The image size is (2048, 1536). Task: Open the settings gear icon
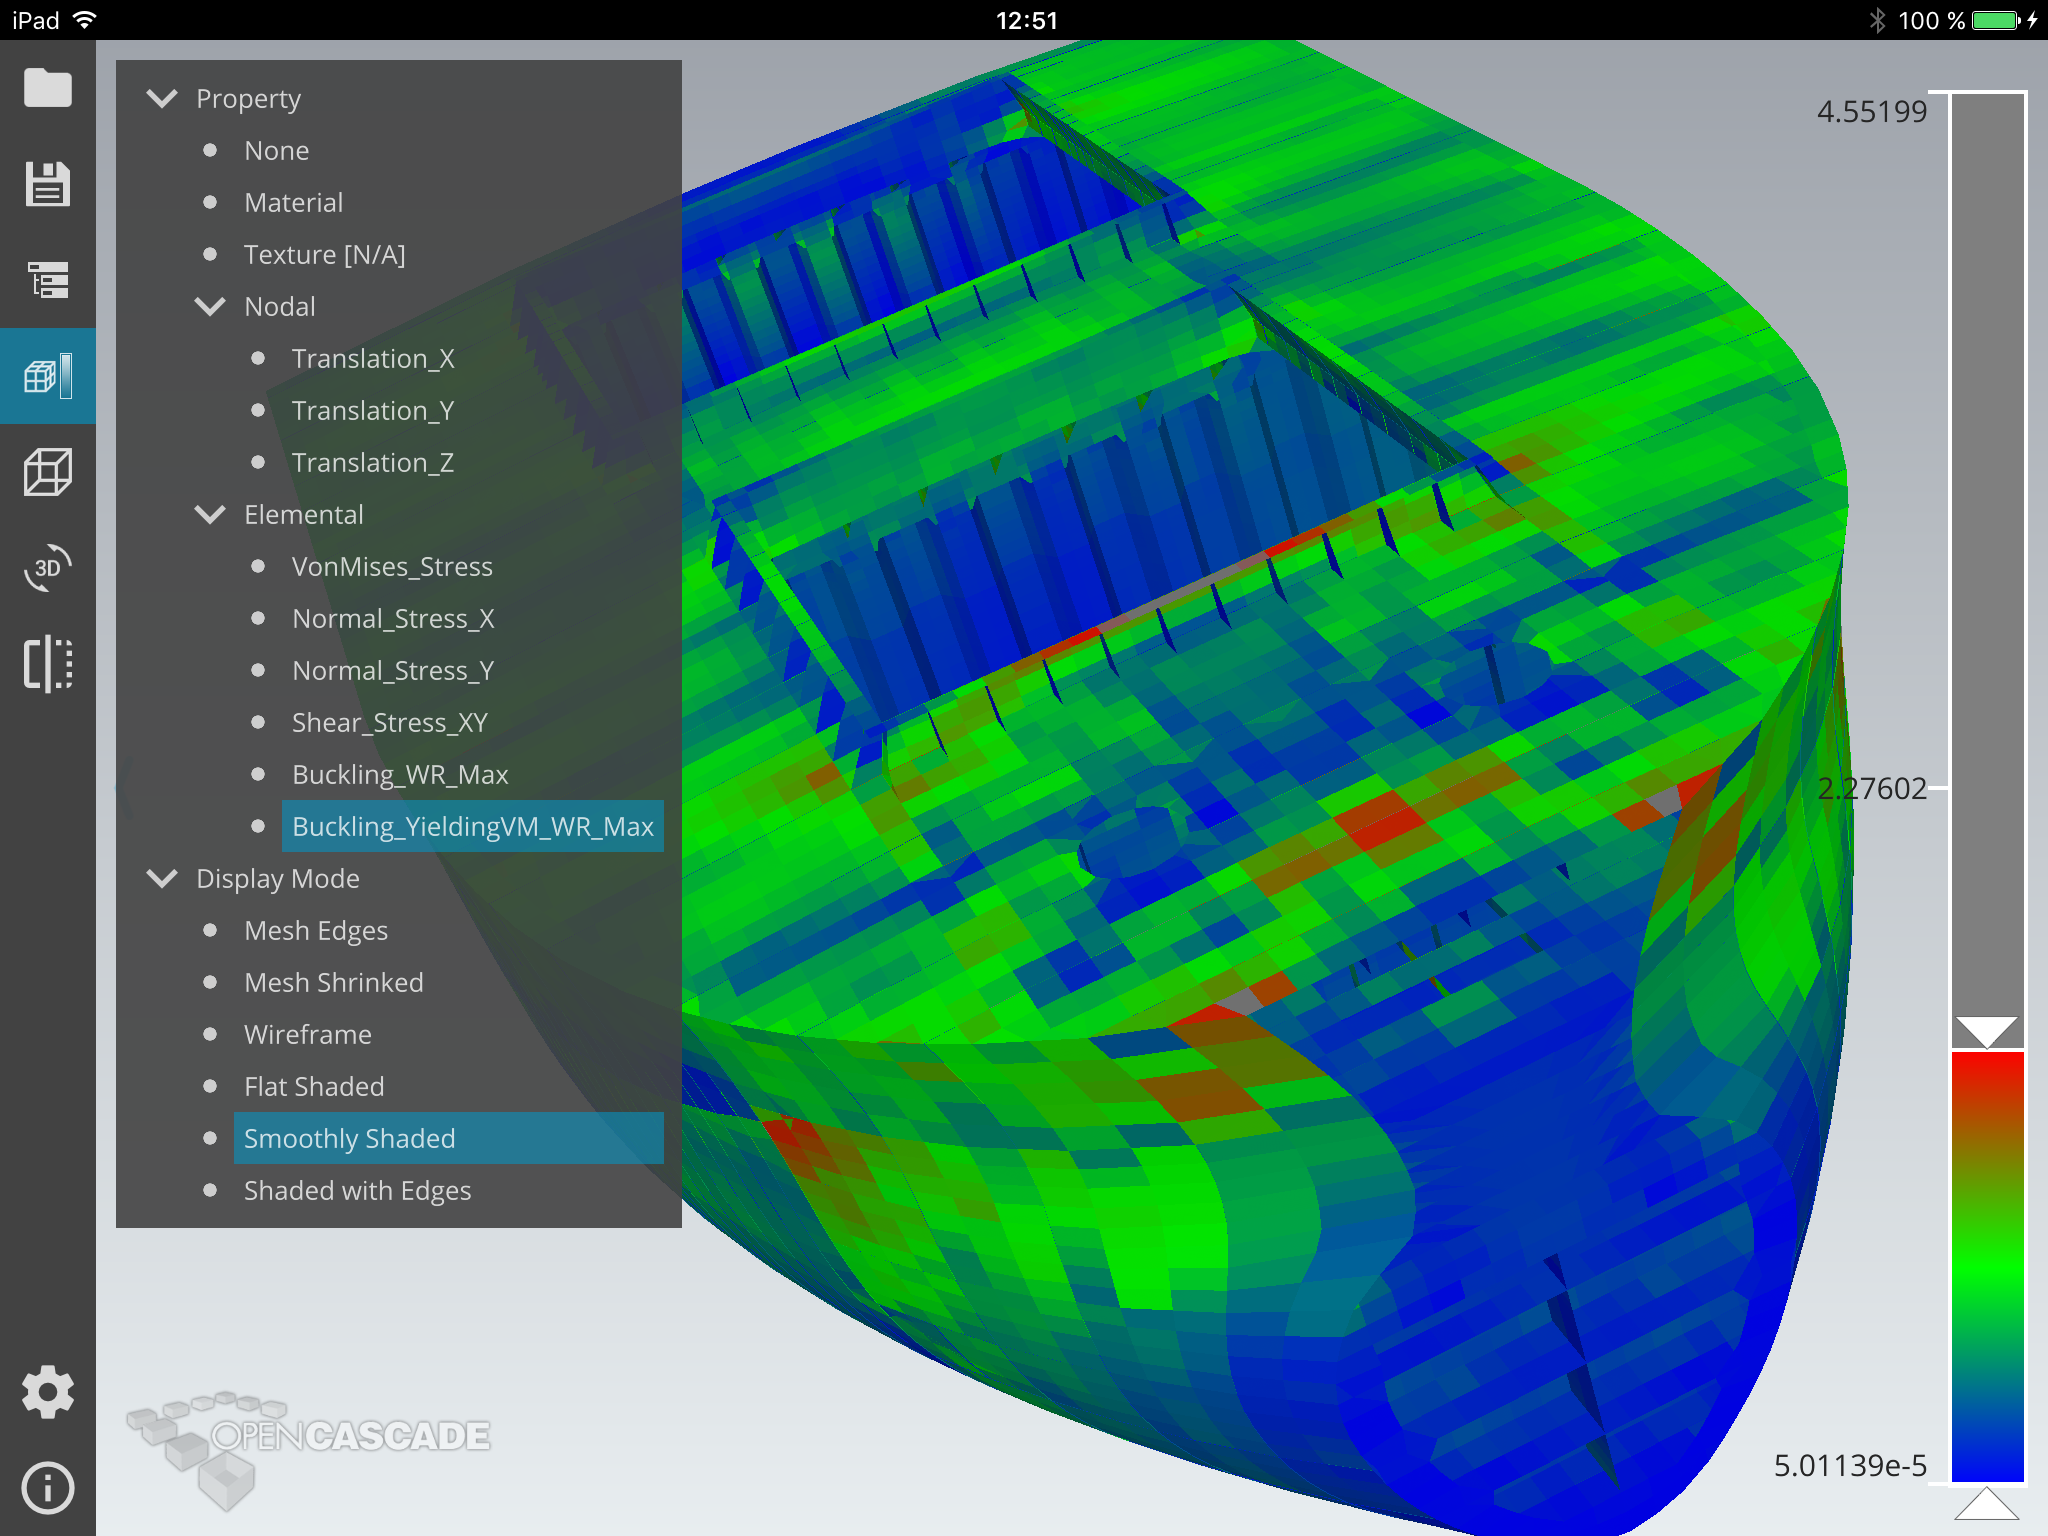[x=47, y=1392]
